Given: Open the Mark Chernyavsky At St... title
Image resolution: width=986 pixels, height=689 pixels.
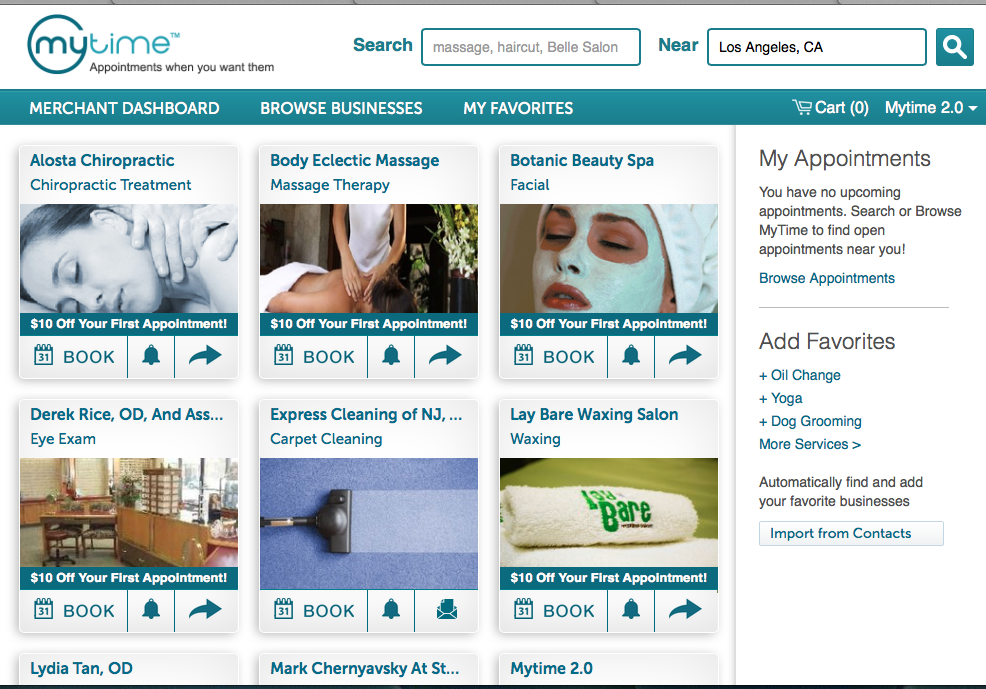Looking at the screenshot, I should click(x=365, y=668).
